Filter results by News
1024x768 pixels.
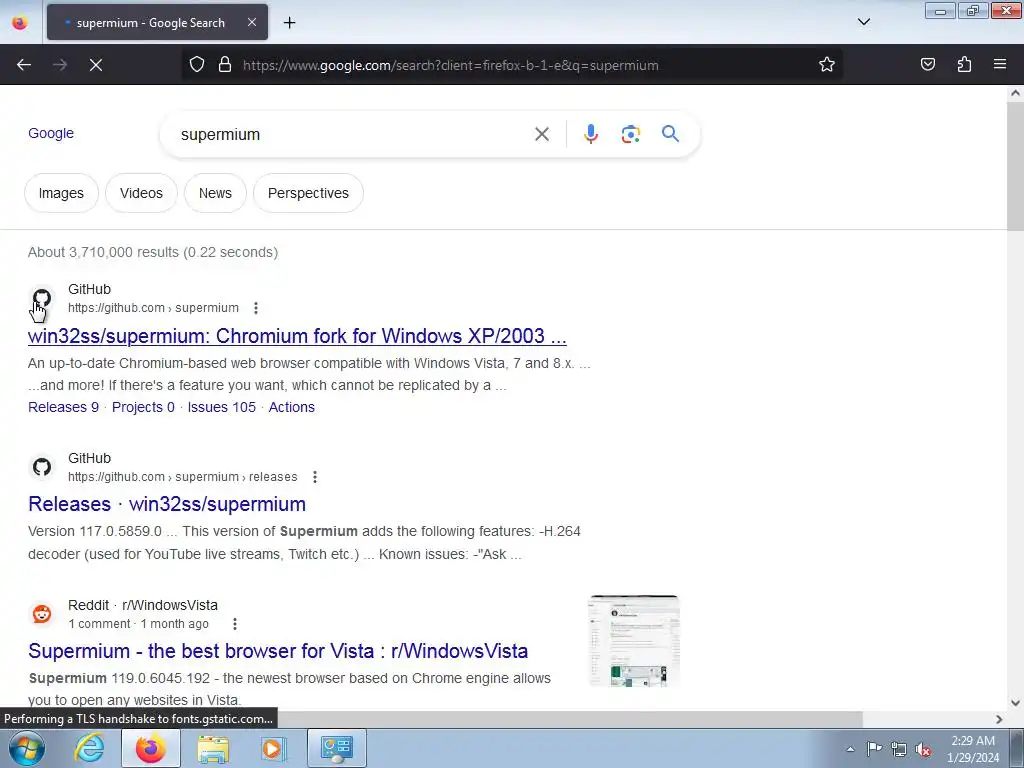click(x=215, y=193)
